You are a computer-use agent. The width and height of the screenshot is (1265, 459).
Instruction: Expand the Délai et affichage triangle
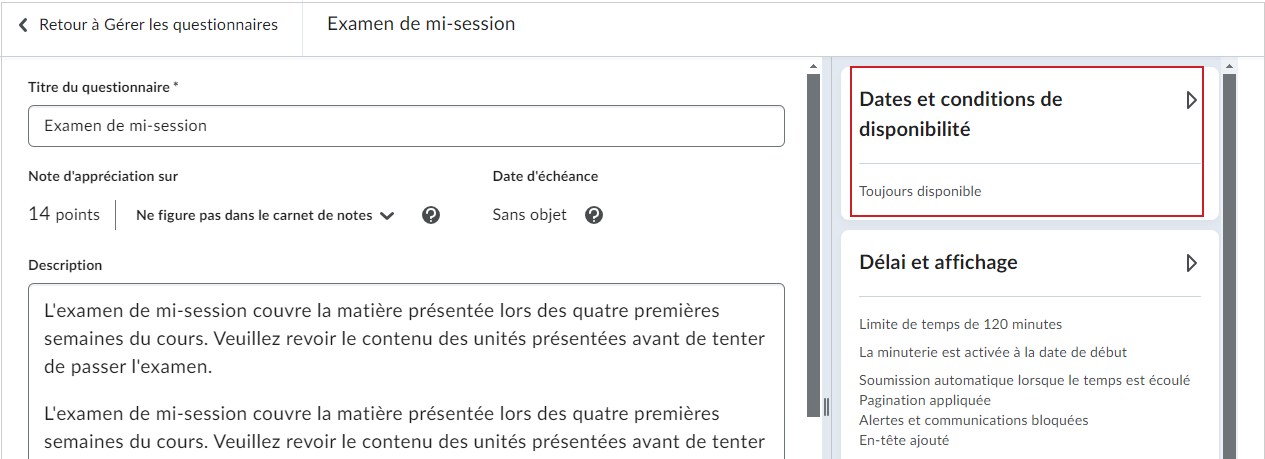coord(1191,263)
